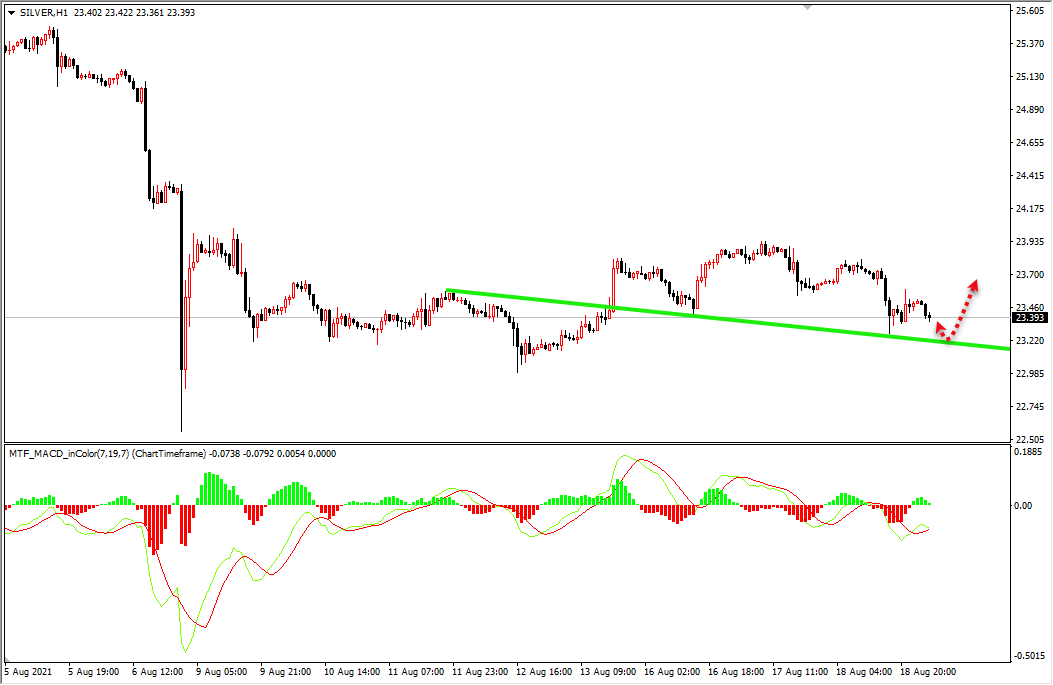This screenshot has height=685, width=1053.
Task: Click the 10 Aug 14:00 time label
Action: click(x=352, y=672)
